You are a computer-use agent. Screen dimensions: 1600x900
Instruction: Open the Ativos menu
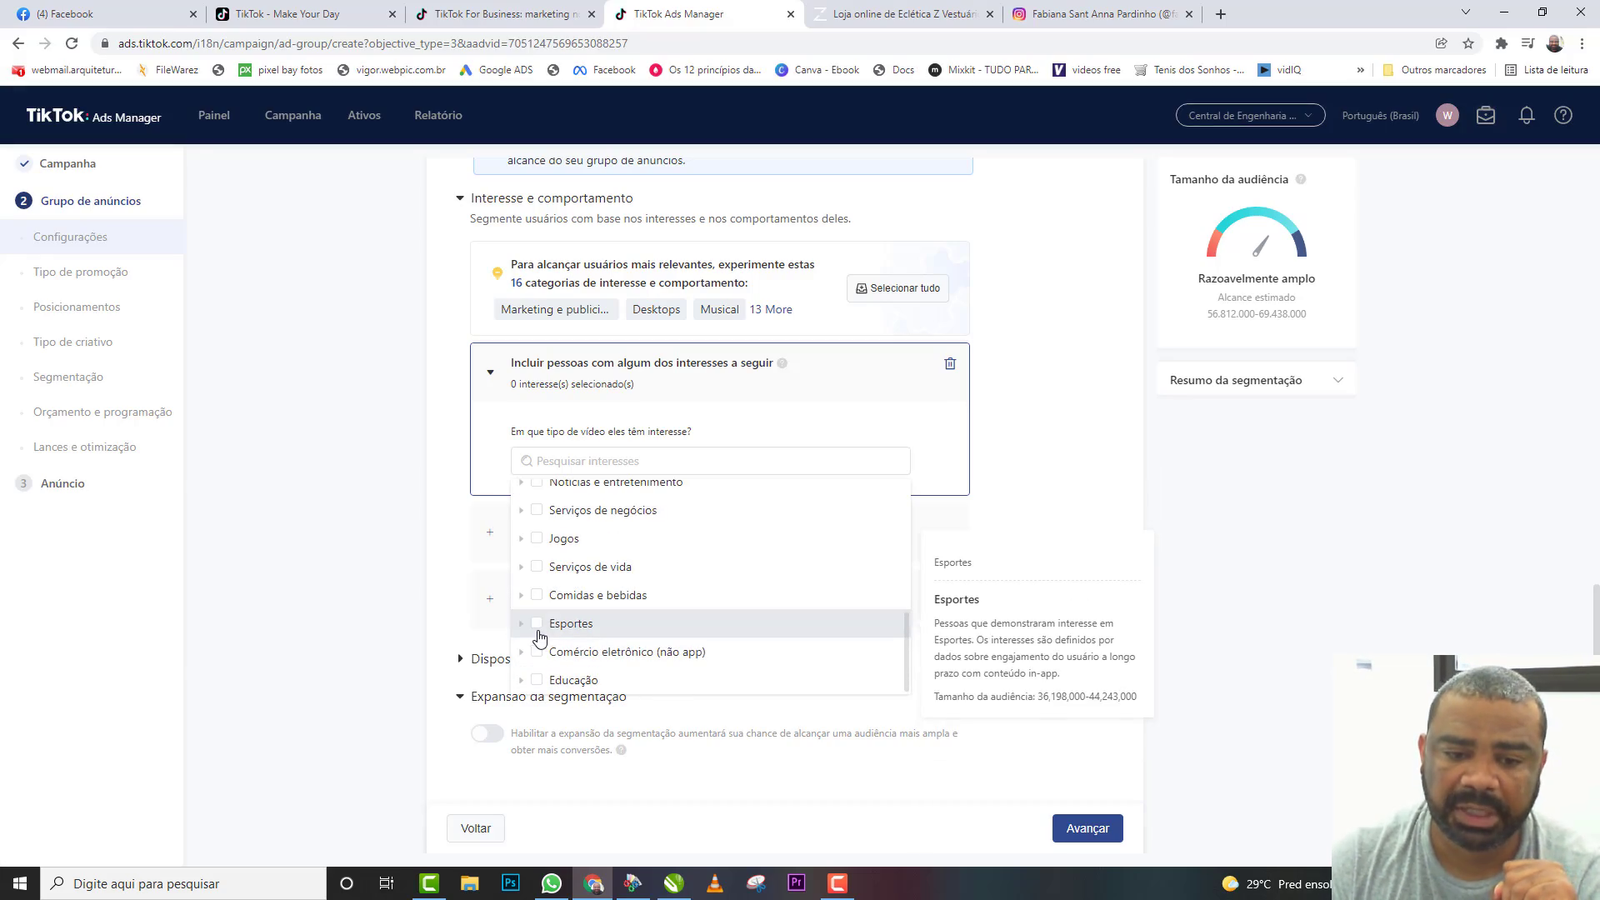tap(364, 115)
